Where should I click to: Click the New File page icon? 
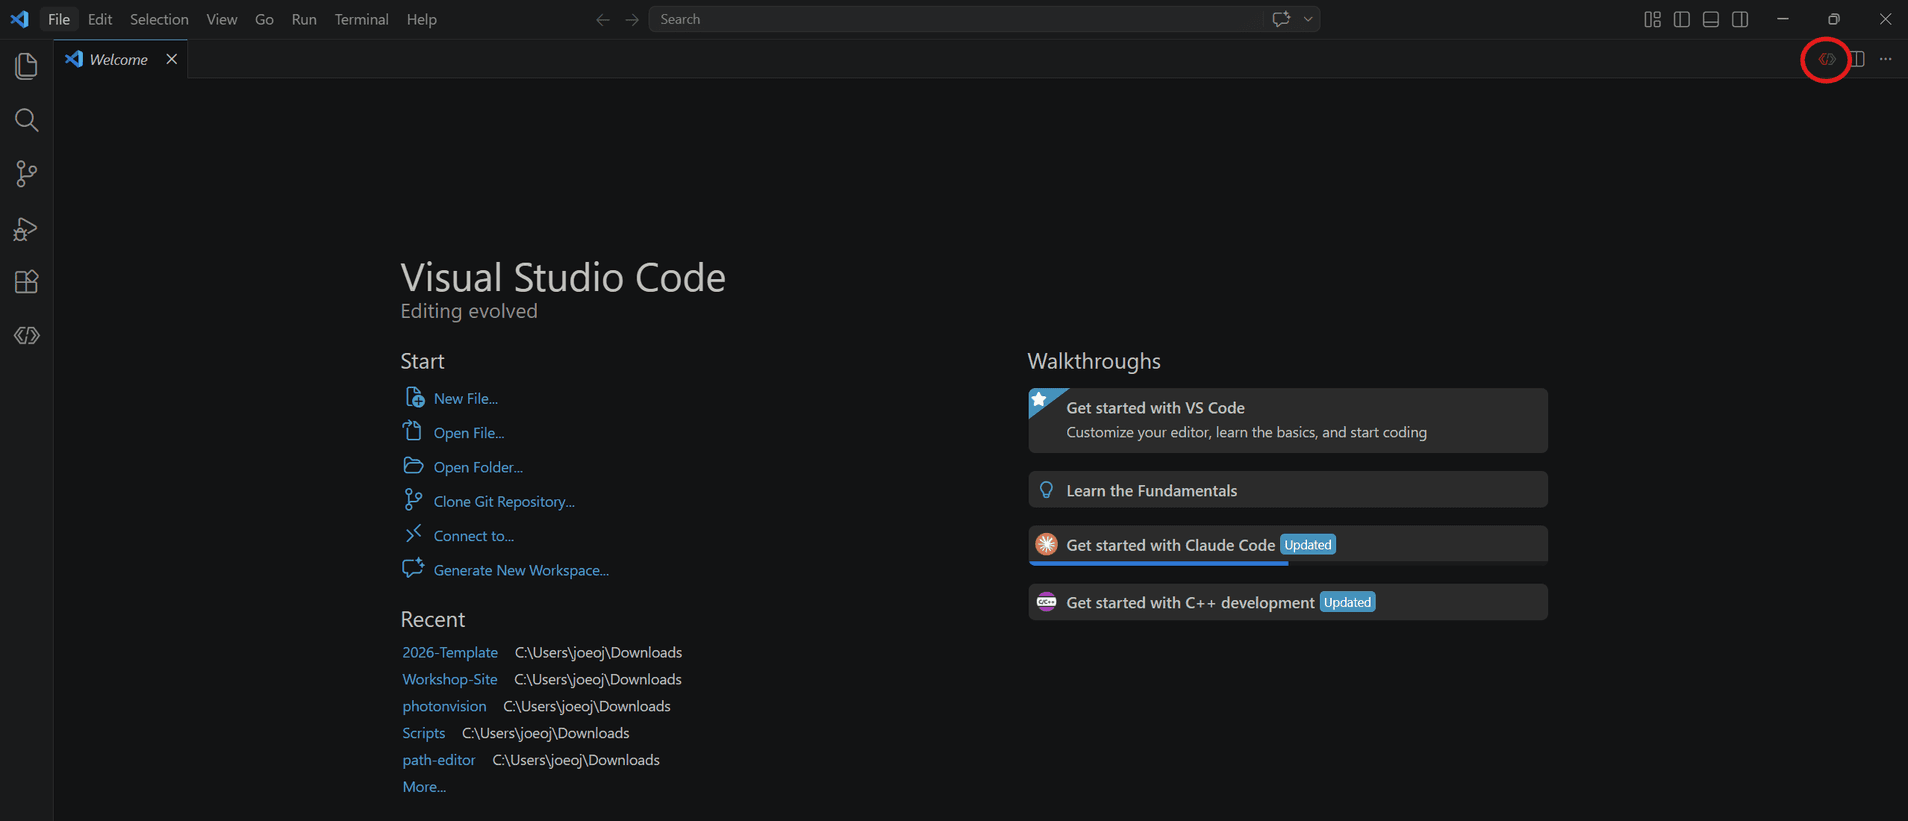413,397
